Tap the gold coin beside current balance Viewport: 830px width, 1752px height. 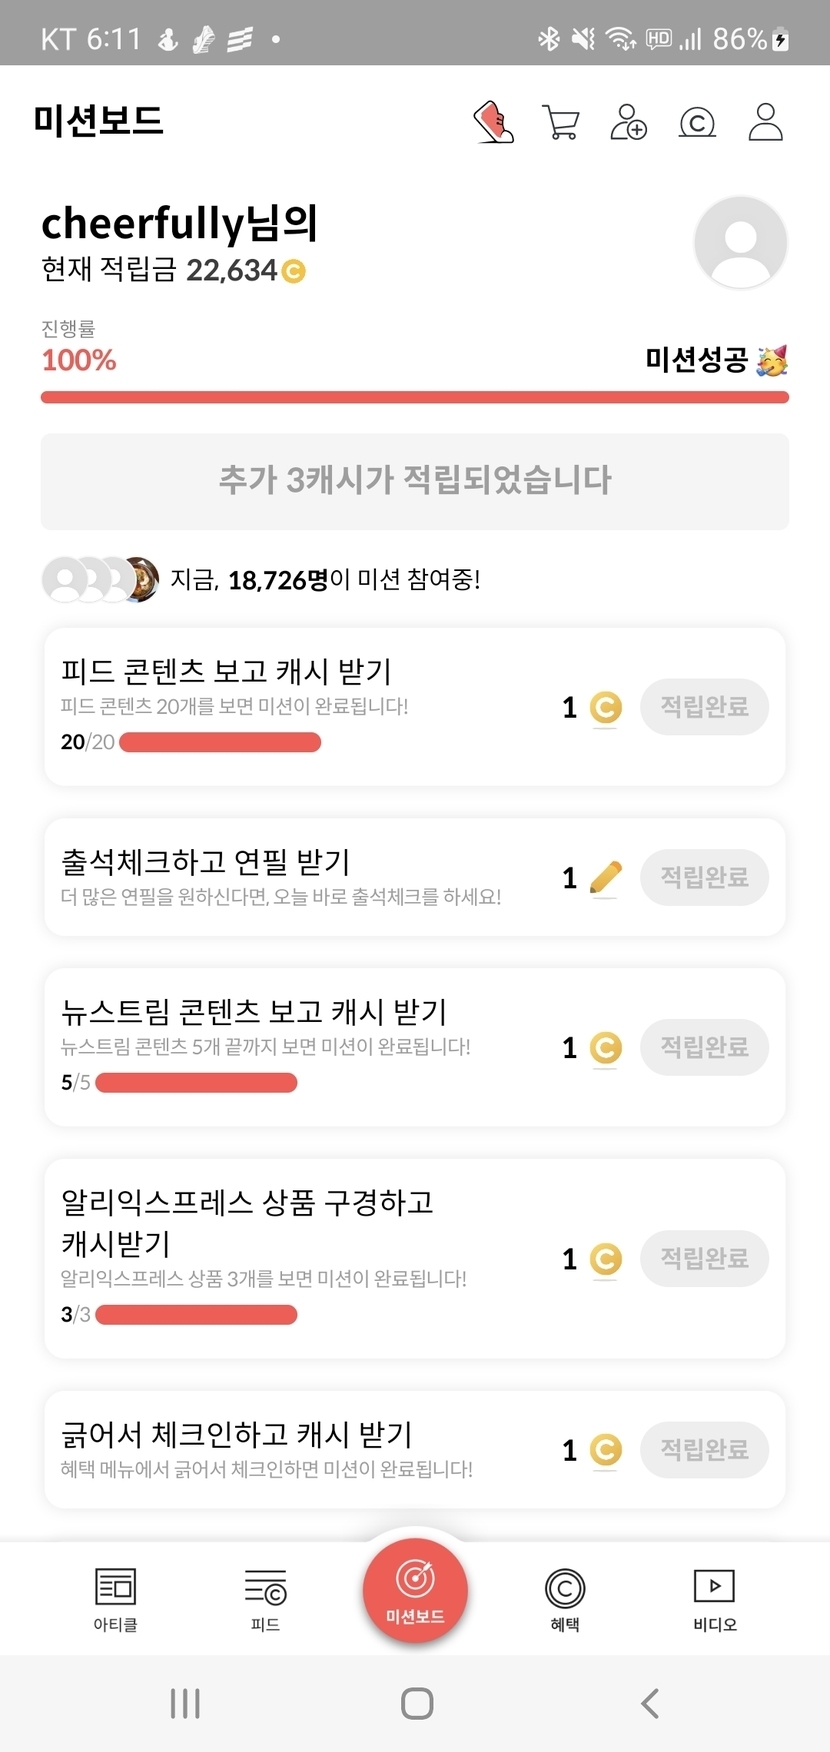tap(293, 271)
